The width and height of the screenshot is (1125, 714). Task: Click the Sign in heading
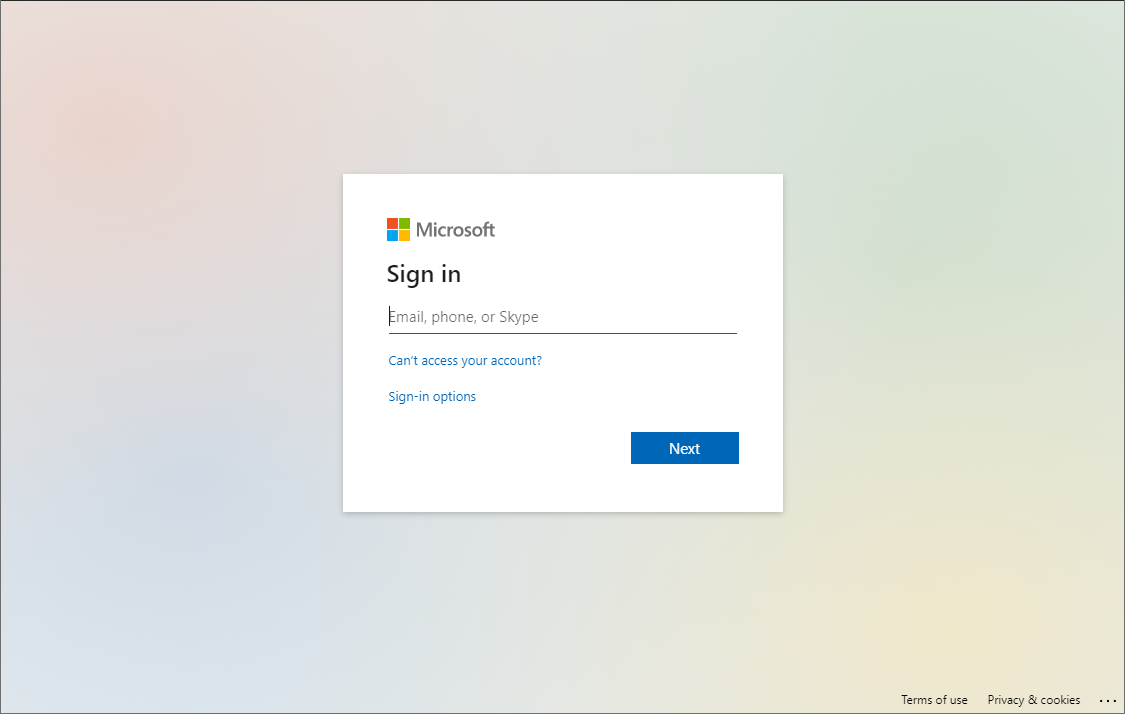click(424, 274)
